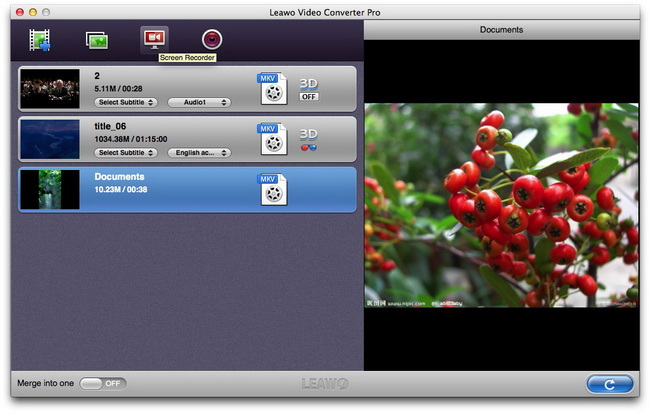
Task: Open the Audio1 track dropdown
Action: pyautogui.click(x=199, y=102)
